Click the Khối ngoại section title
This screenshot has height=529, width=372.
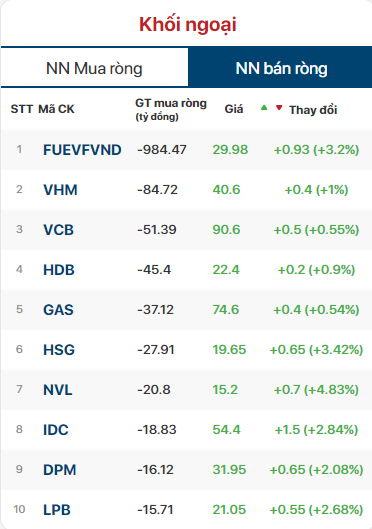188,25
